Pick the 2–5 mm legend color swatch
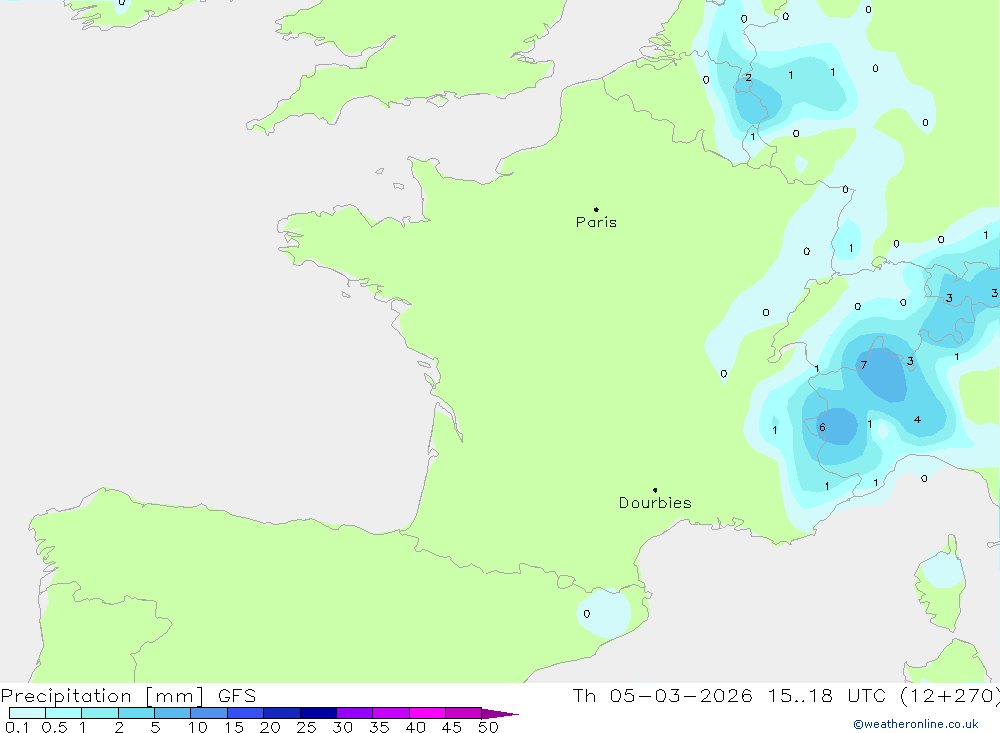 pyautogui.click(x=136, y=713)
